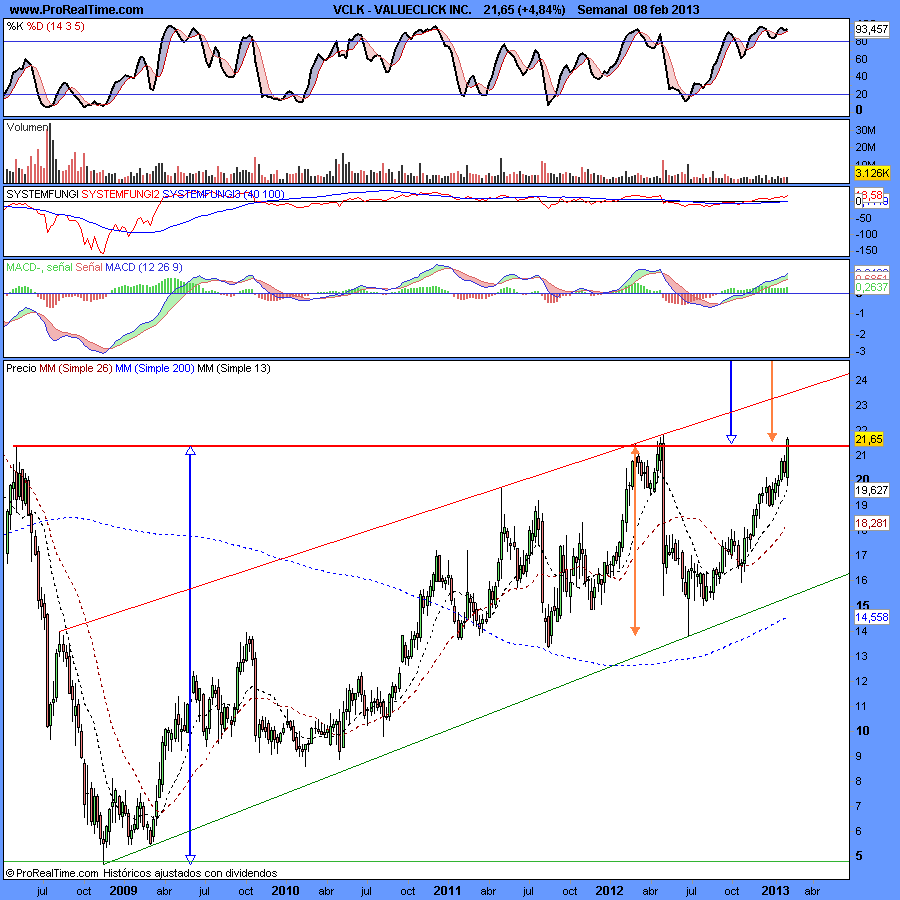Click the SYSTEMFUNGI indicator label
This screenshot has height=900, width=900.
(x=42, y=194)
